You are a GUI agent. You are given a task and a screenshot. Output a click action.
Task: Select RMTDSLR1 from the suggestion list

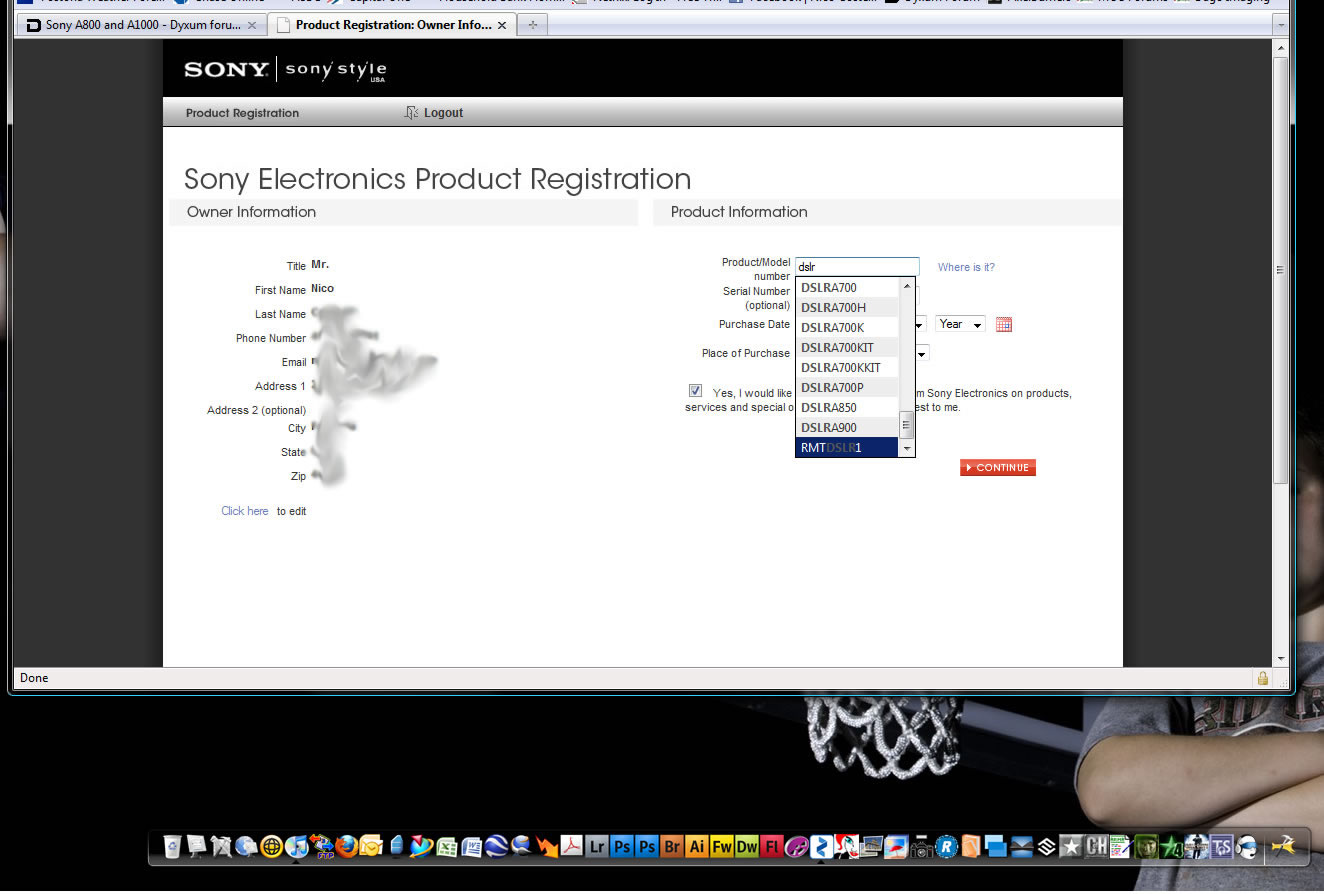[x=848, y=448]
